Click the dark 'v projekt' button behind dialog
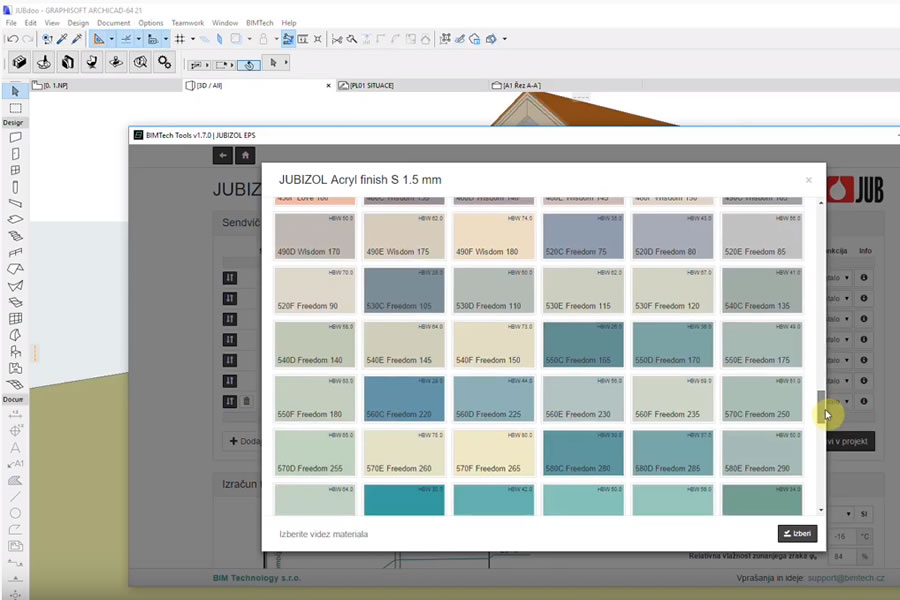Image resolution: width=900 pixels, height=600 pixels. tap(850, 441)
